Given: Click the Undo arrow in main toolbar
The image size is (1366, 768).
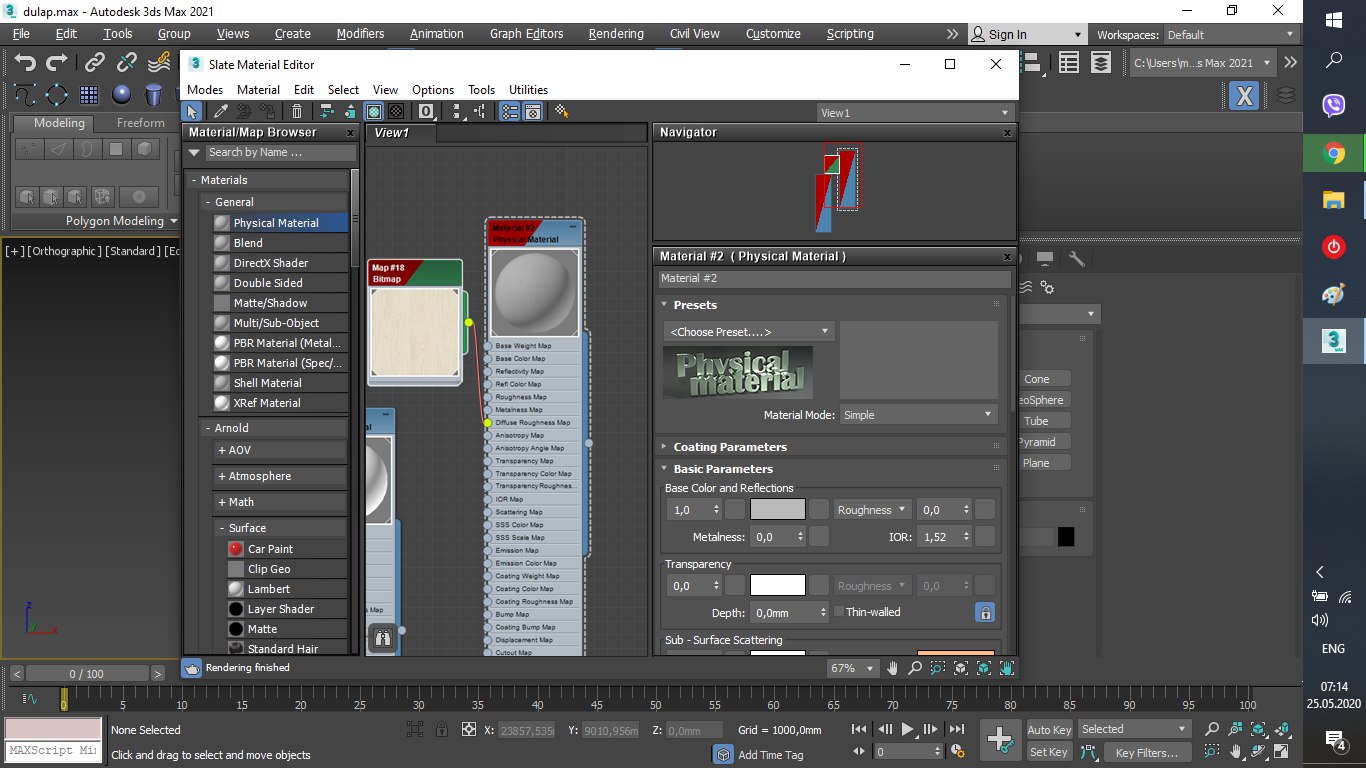Looking at the screenshot, I should tap(25, 63).
